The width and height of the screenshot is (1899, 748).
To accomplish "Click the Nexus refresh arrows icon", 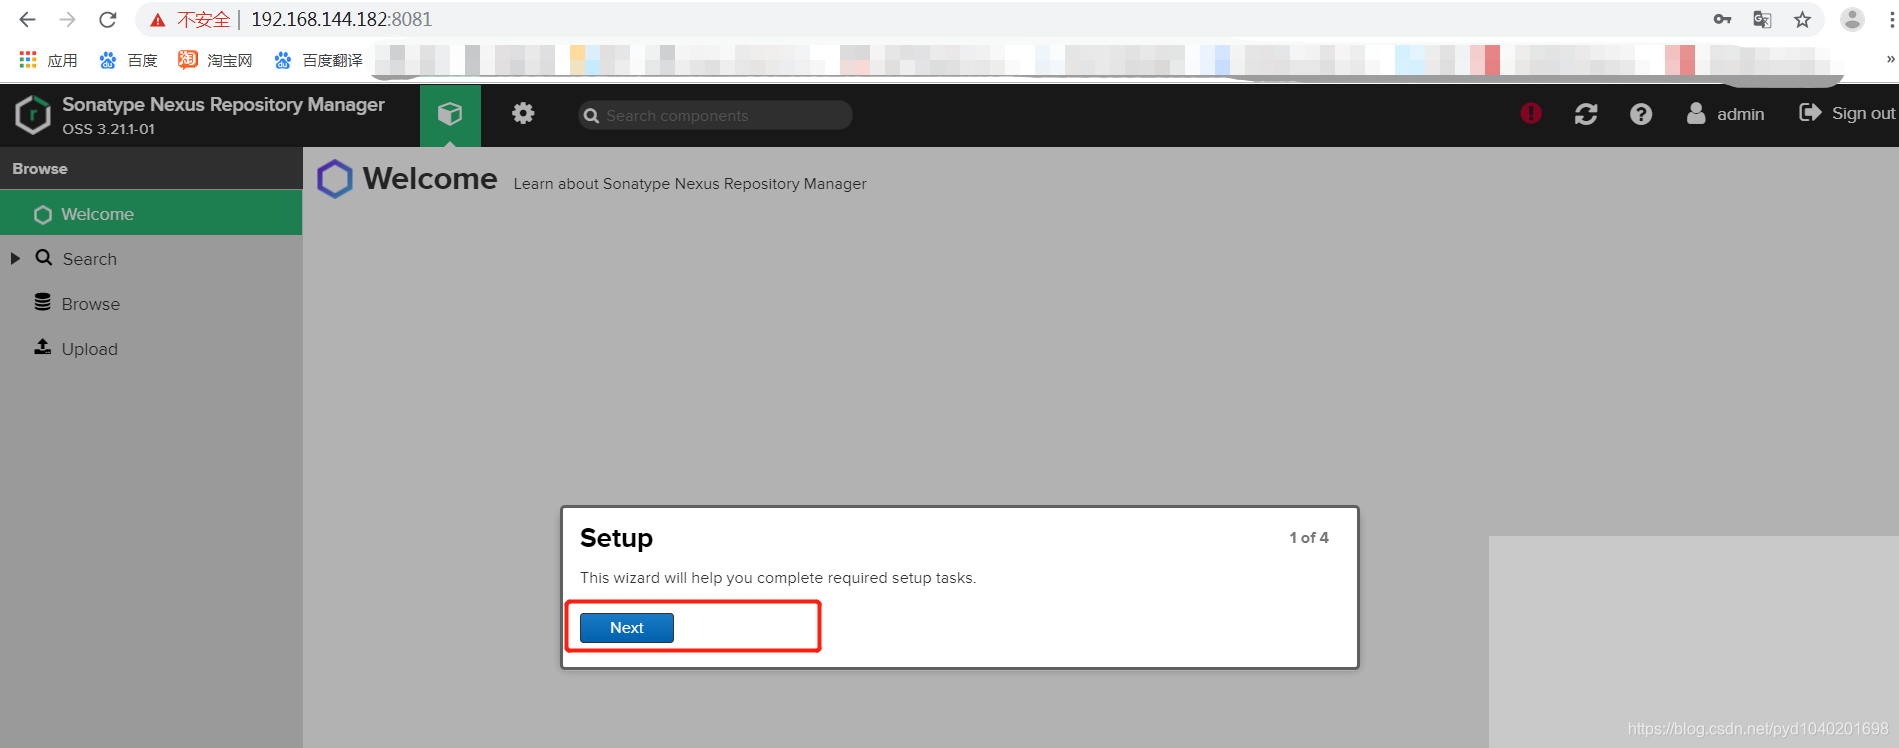I will pos(1586,114).
